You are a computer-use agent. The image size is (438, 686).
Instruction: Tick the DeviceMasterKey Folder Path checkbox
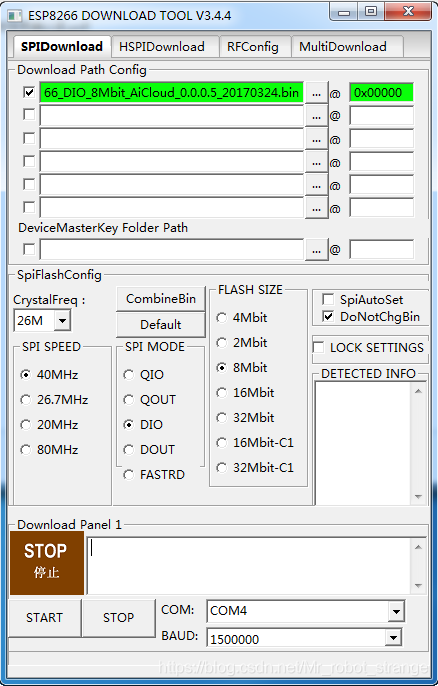click(x=29, y=249)
